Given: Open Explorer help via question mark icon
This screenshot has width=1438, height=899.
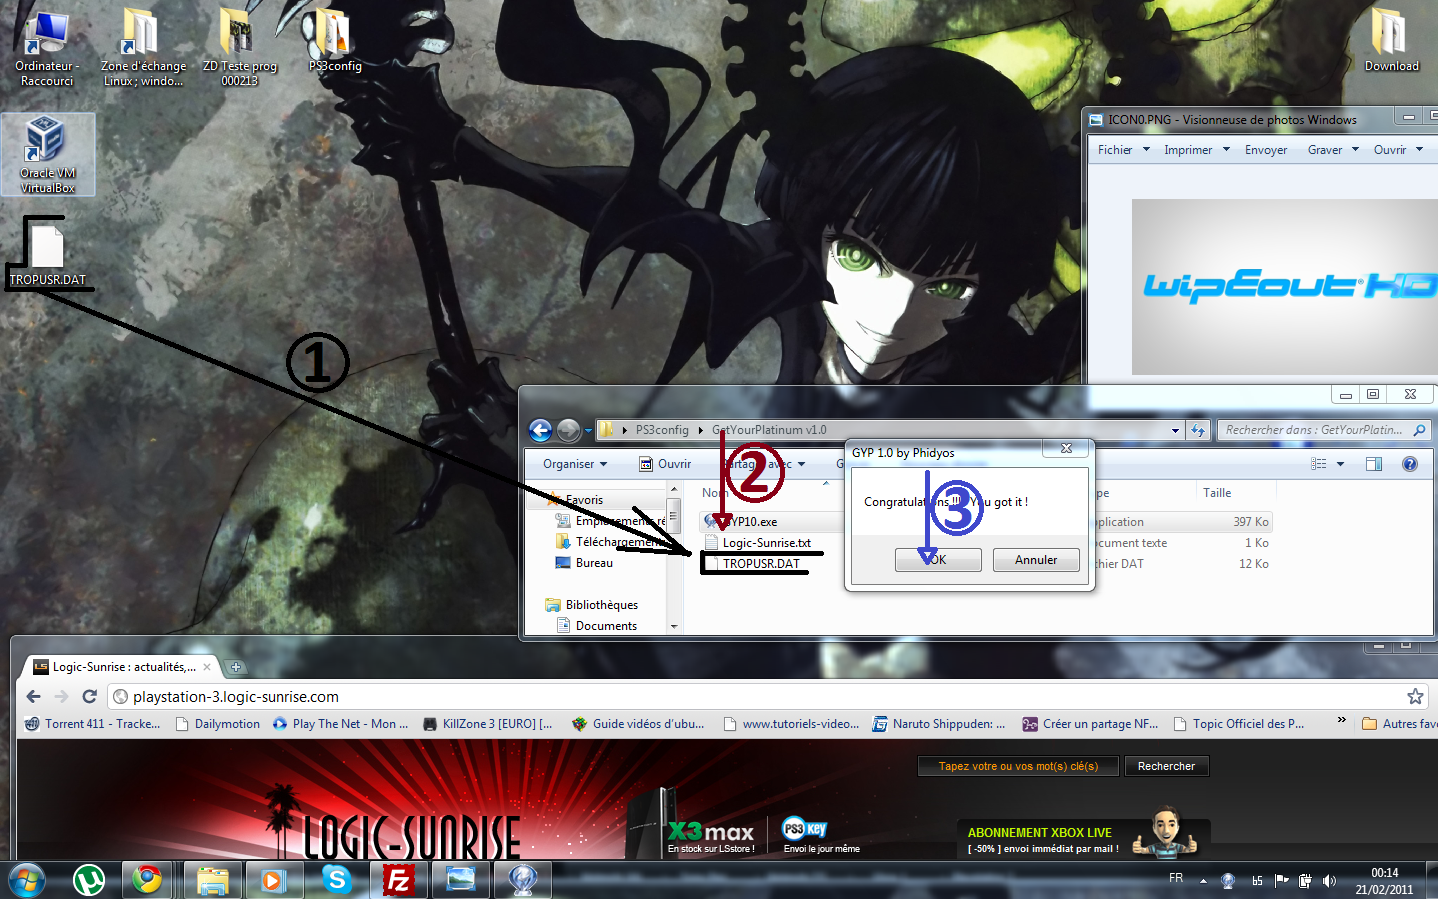Looking at the screenshot, I should pos(1410,464).
